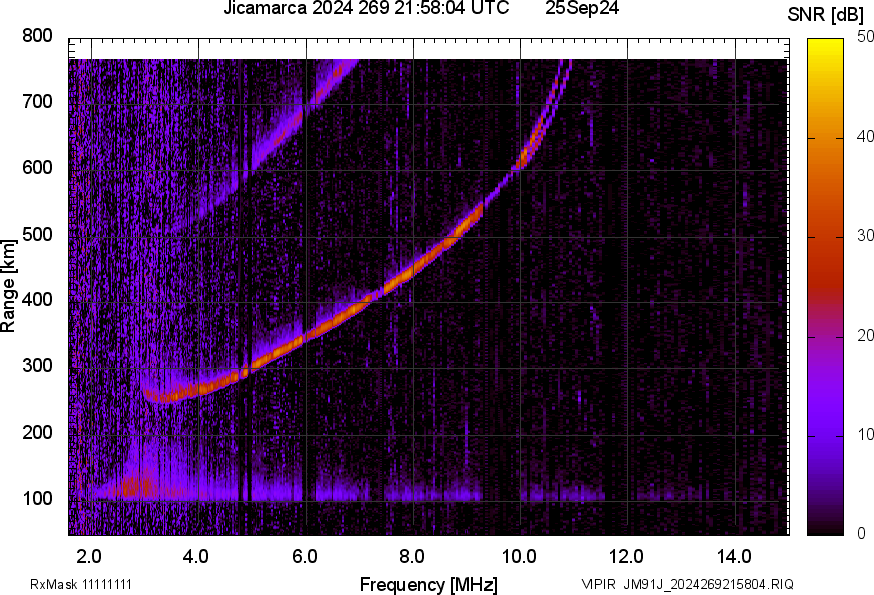
Task: Click the main echo trace minimum near 250 km
Action: 163,398
